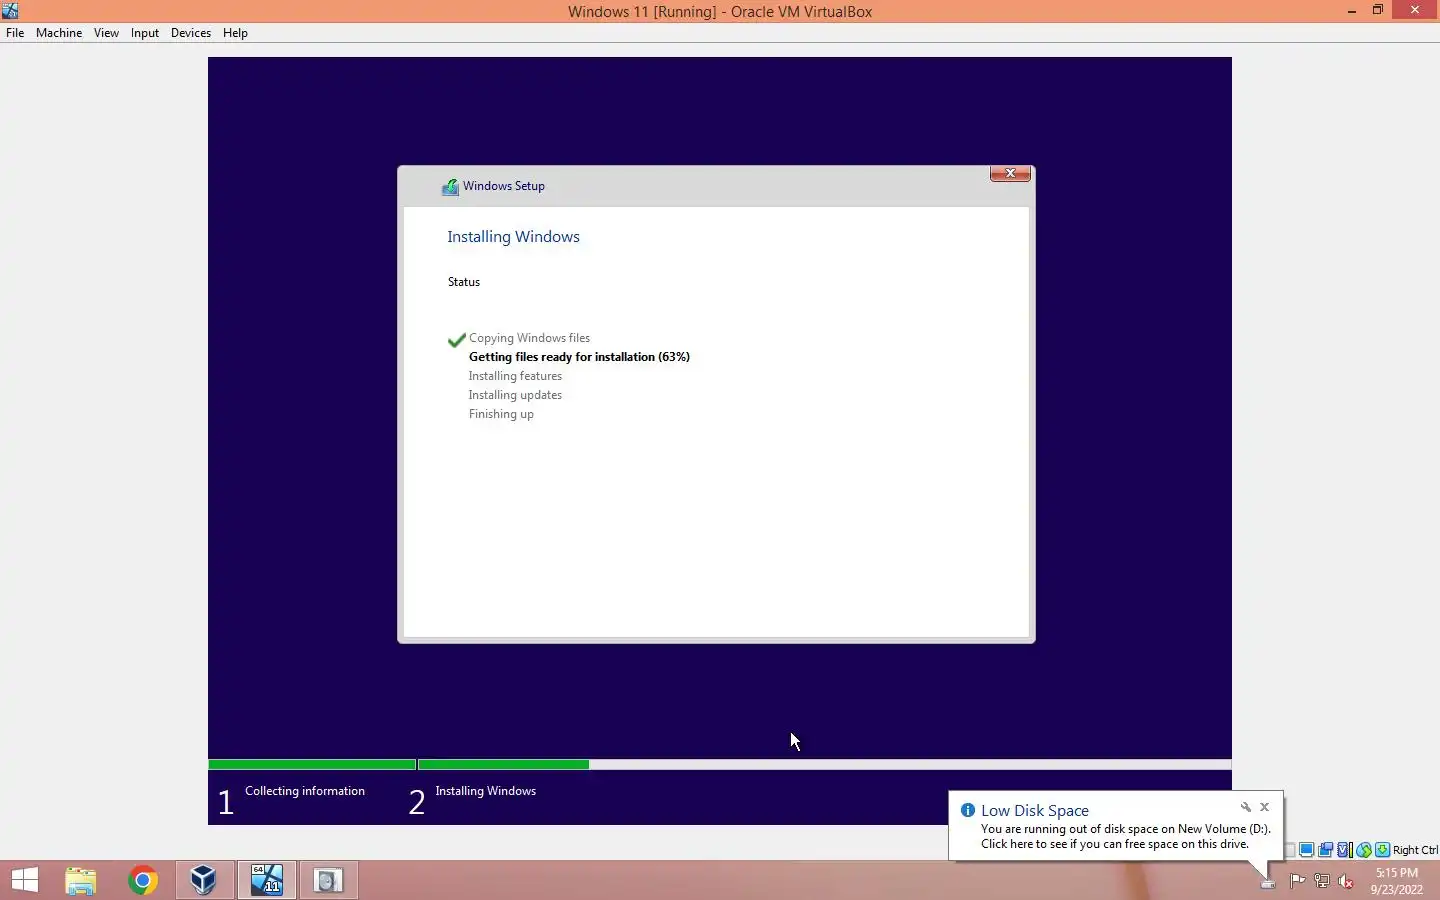Click the VirtualBox display status icon

1306,850
